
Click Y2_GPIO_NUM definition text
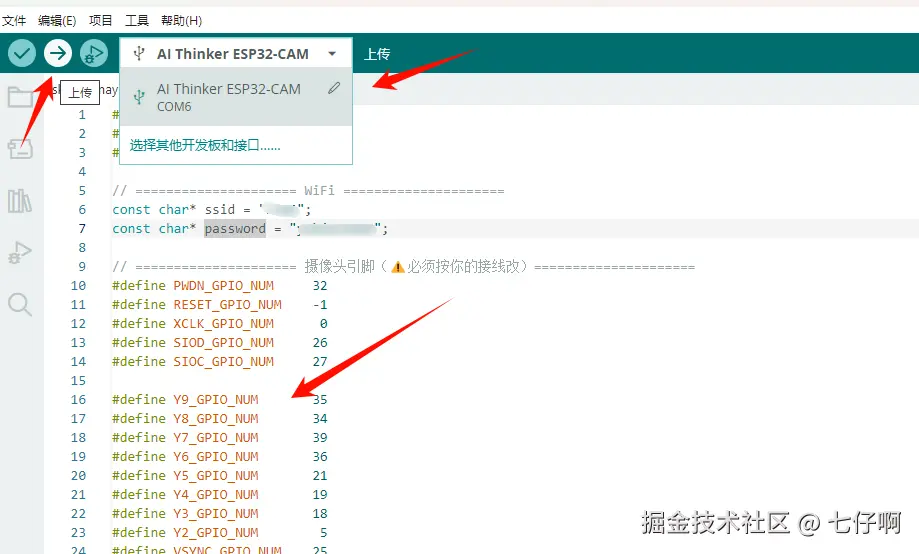click(x=216, y=532)
